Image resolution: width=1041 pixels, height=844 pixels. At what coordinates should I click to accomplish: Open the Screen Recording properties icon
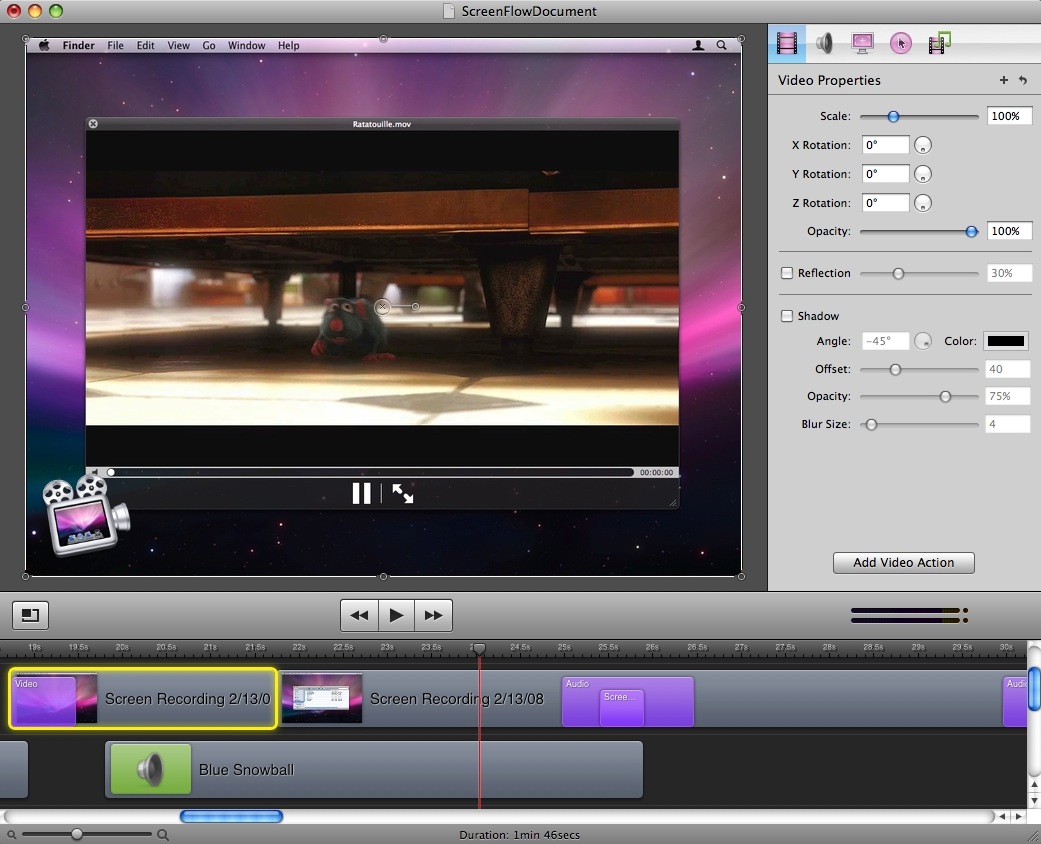coord(862,43)
